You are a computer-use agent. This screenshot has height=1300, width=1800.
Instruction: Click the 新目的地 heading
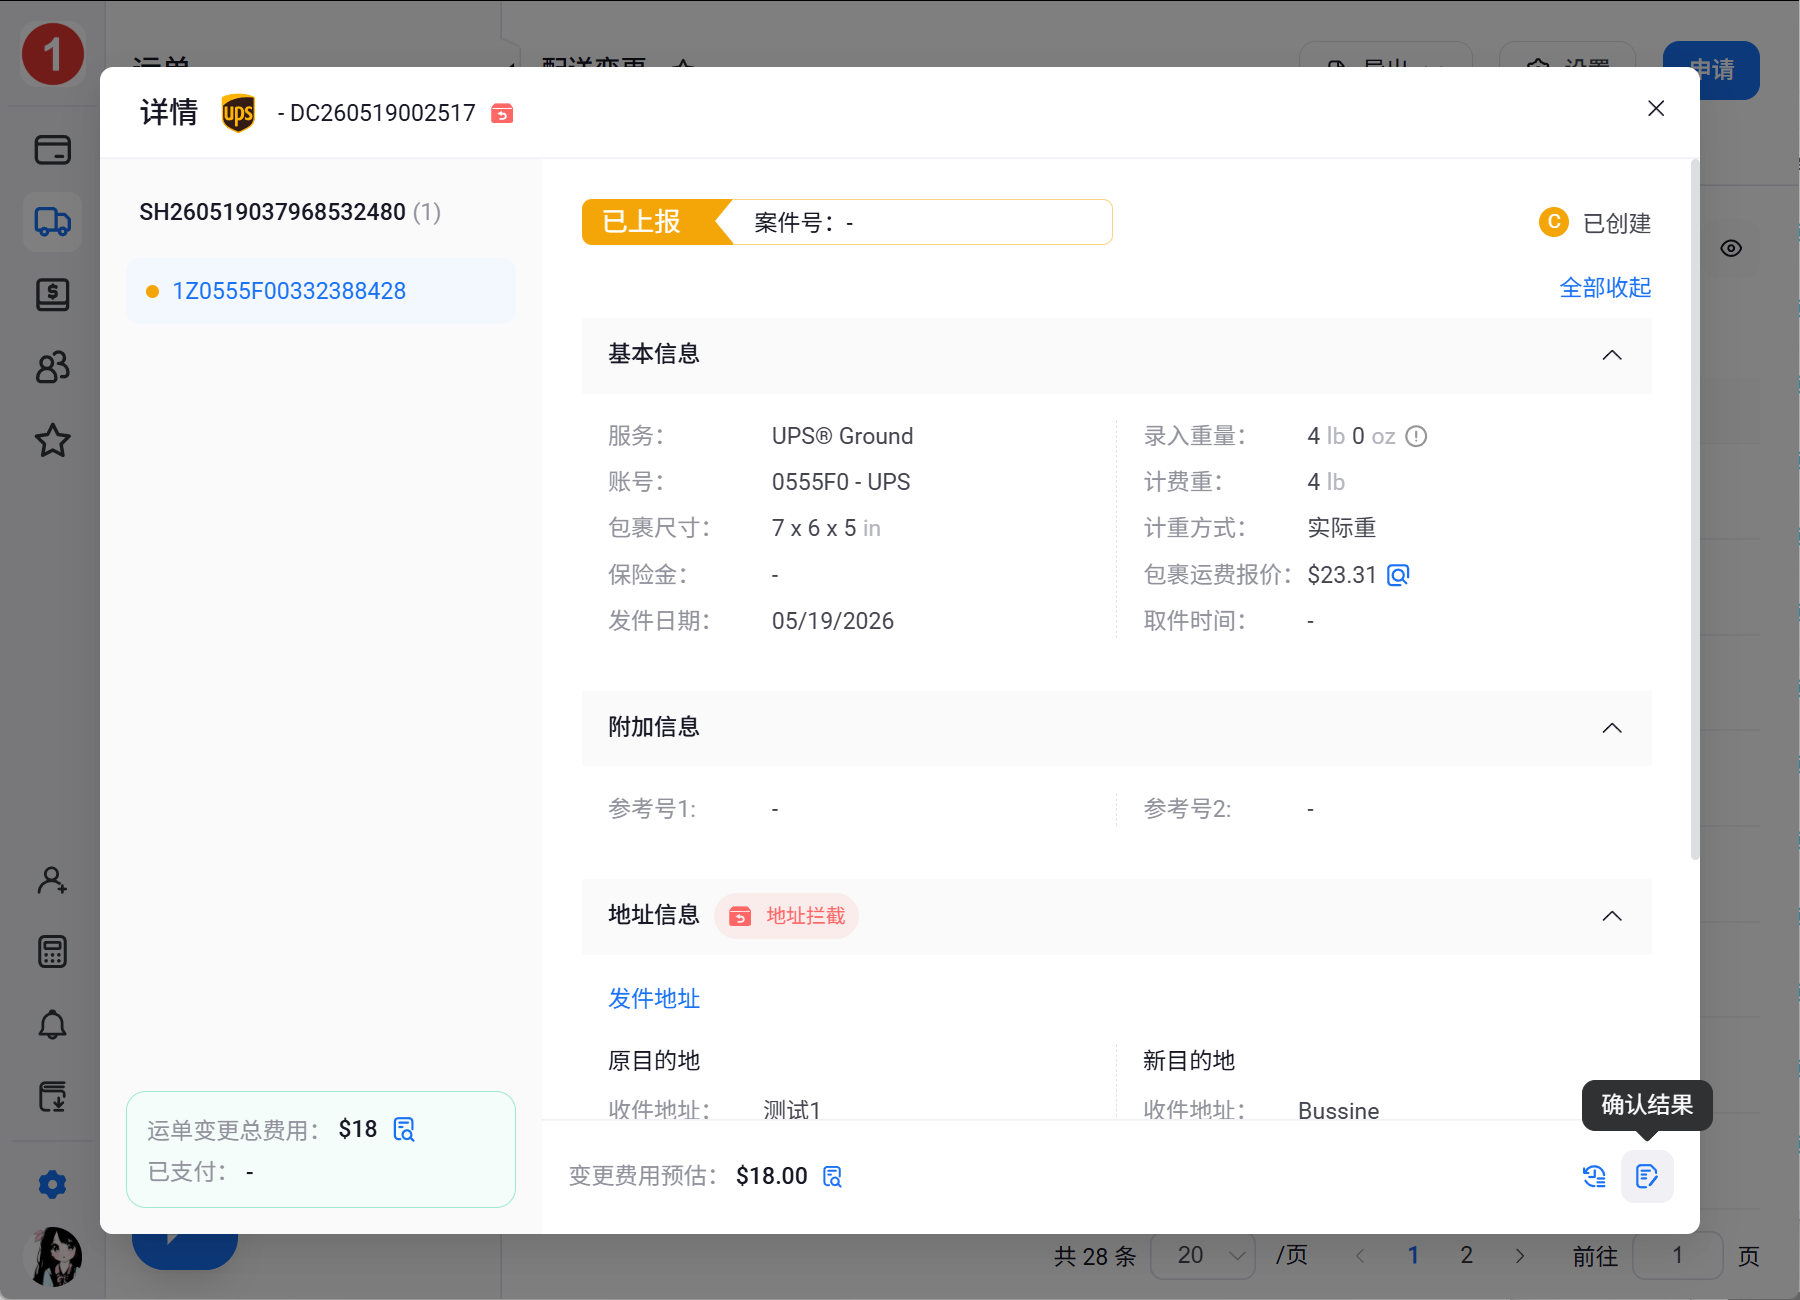[1189, 1060]
